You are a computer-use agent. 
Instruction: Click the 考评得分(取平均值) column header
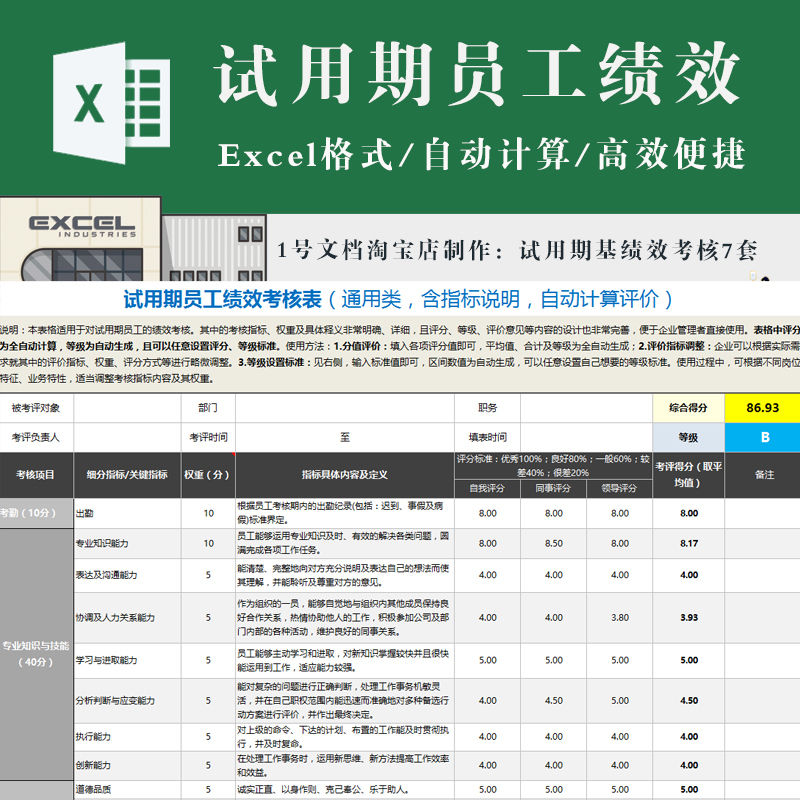(x=688, y=475)
